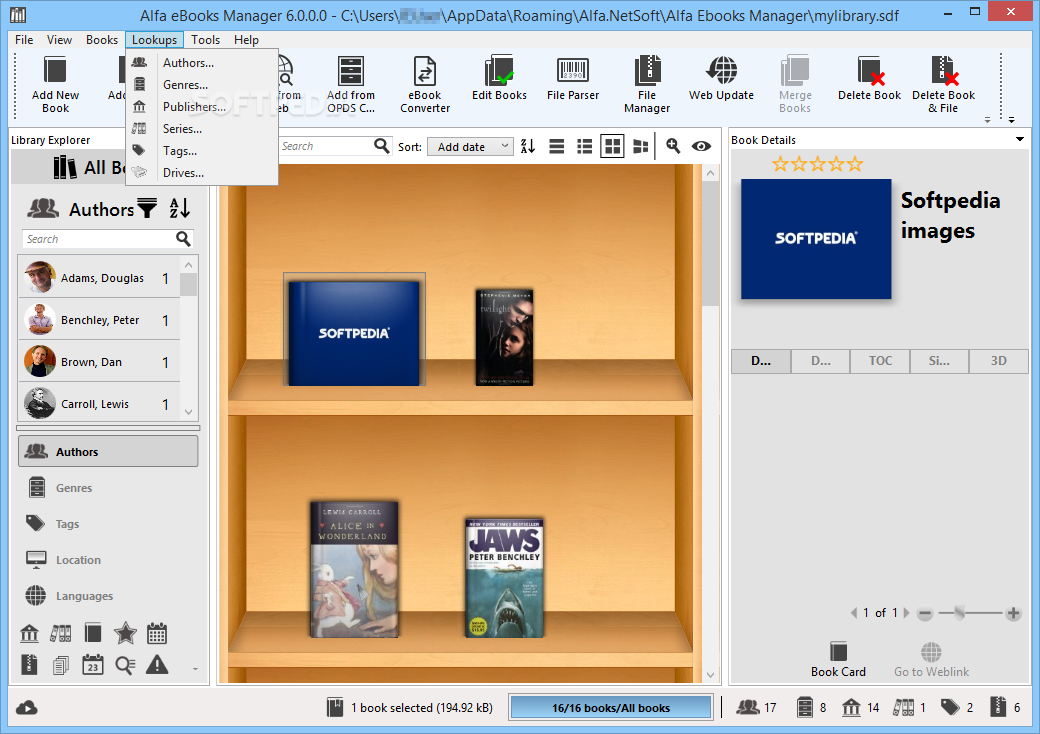The image size is (1040, 734).
Task: Choose Drives... from Lookups menu
Action: coord(202,172)
